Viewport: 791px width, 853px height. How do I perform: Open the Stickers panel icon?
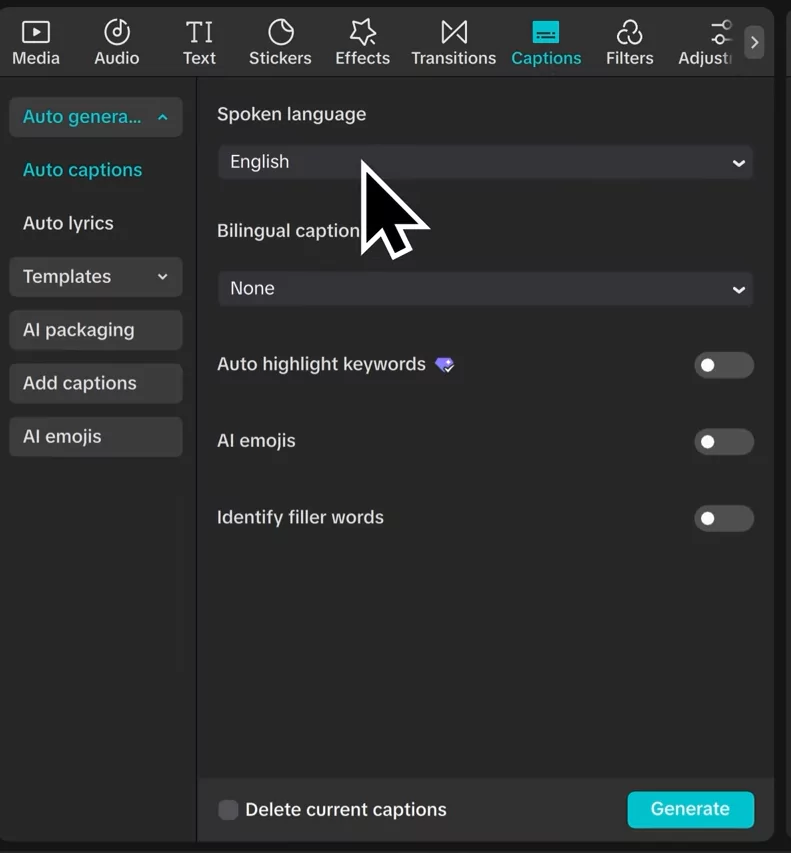point(281,33)
